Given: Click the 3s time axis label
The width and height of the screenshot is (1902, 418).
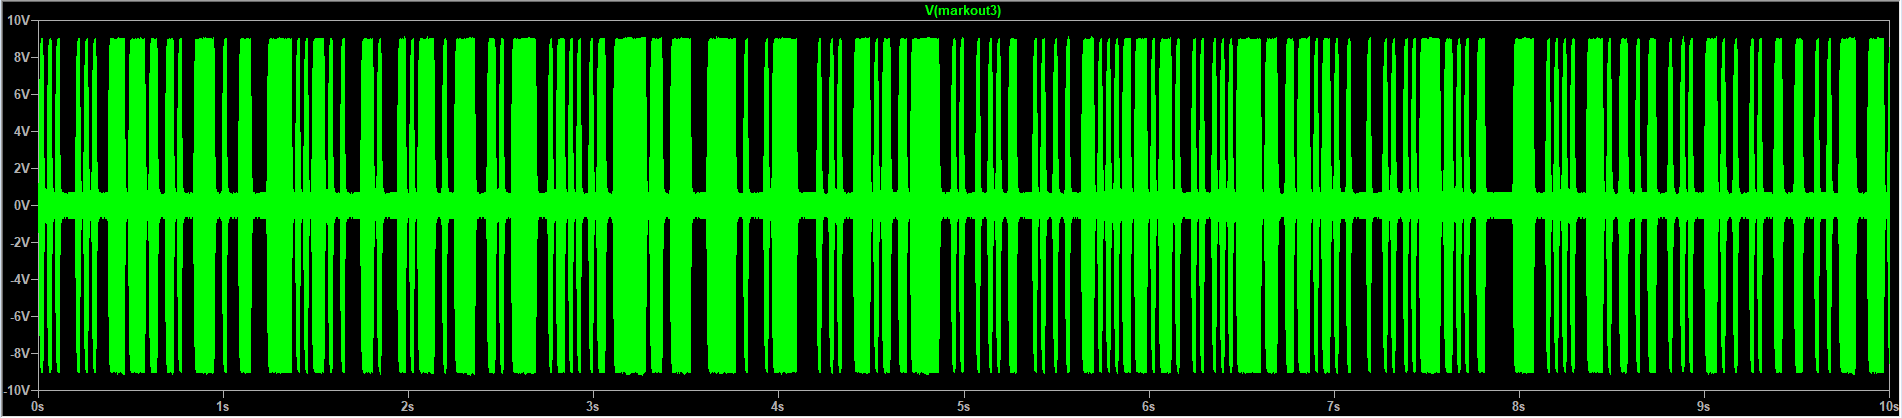Looking at the screenshot, I should [593, 408].
